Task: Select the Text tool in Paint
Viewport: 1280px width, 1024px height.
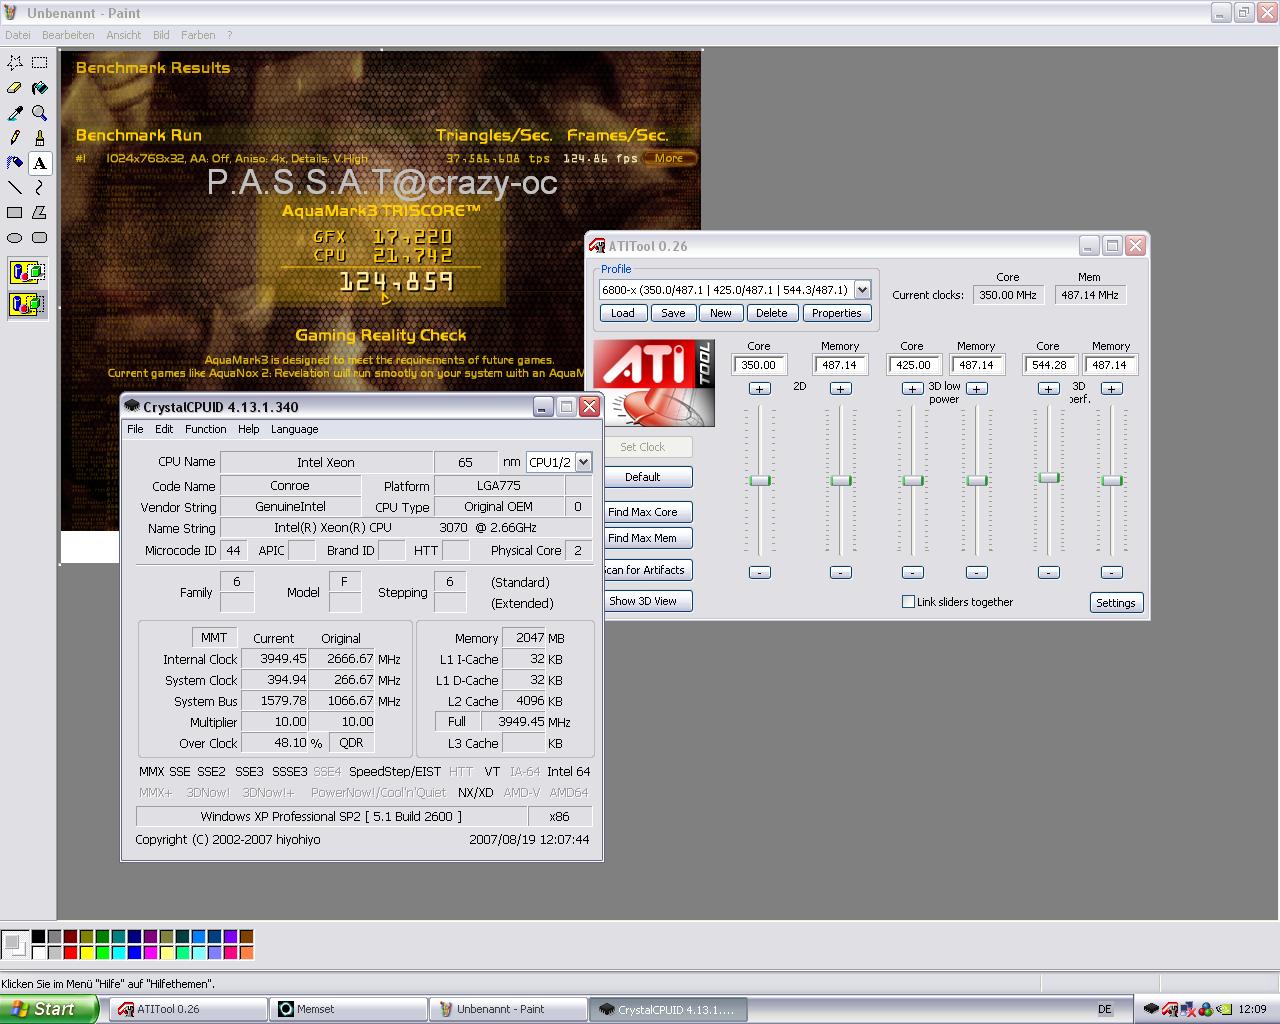Action: pyautogui.click(x=40, y=163)
